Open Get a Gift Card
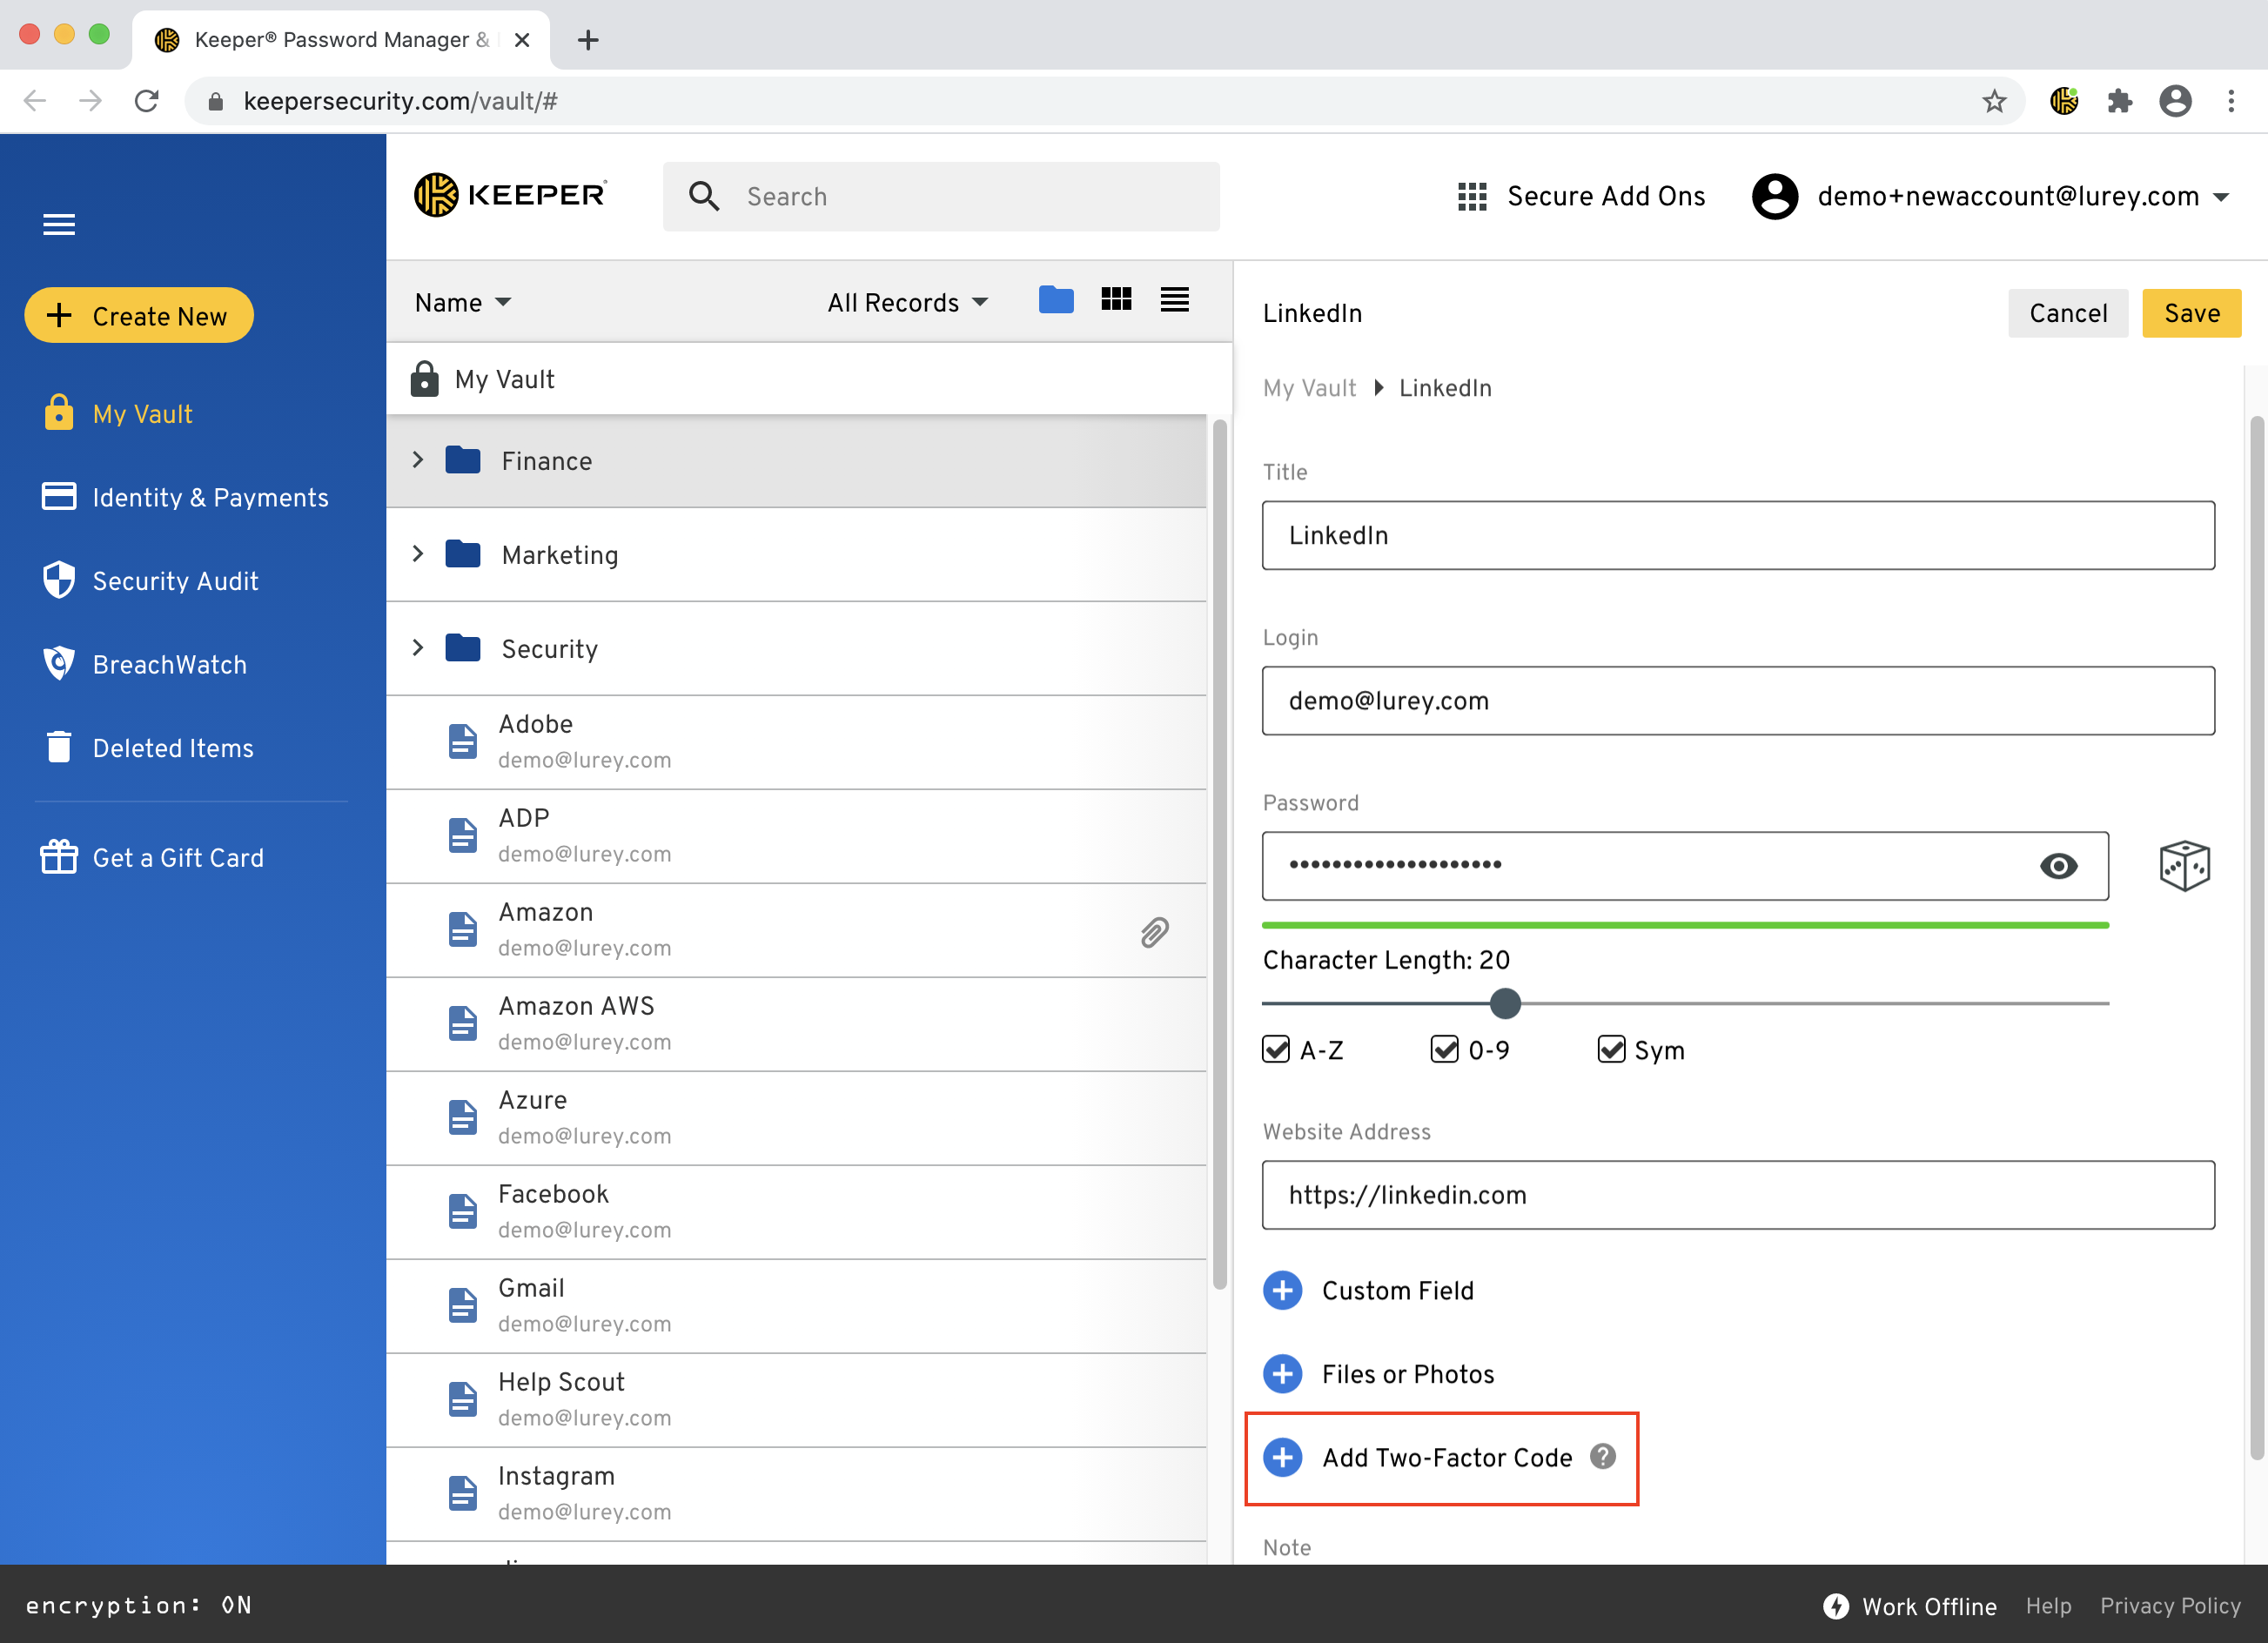The width and height of the screenshot is (2268, 1643). coord(152,857)
